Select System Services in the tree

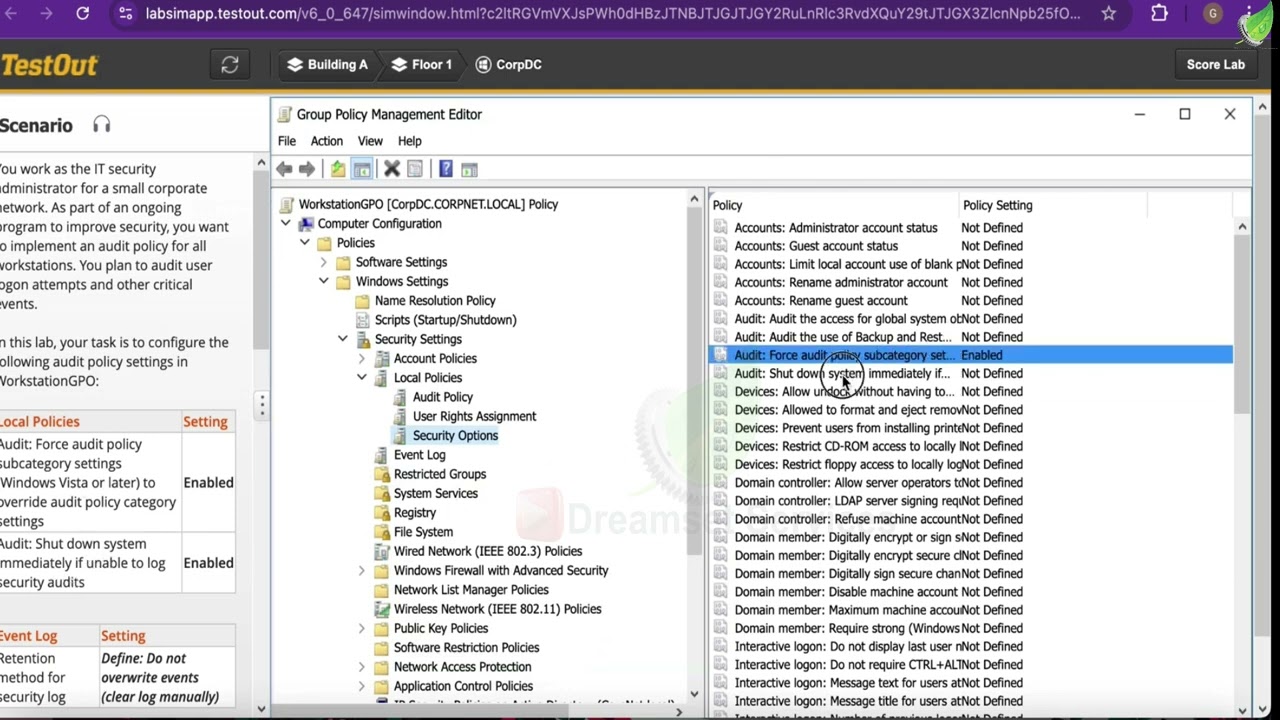(435, 493)
